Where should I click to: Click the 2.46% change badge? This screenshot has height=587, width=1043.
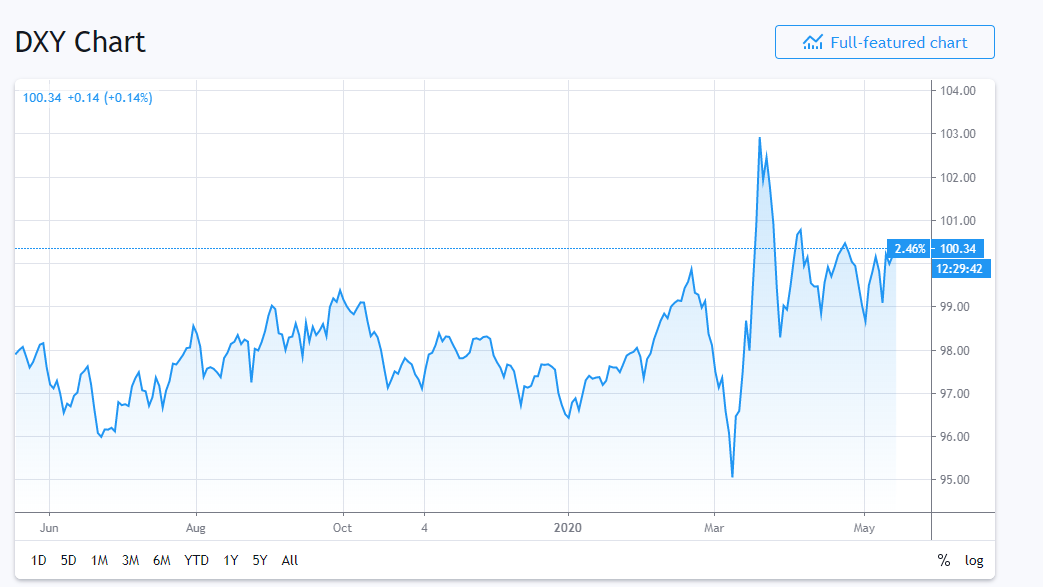(x=910, y=248)
